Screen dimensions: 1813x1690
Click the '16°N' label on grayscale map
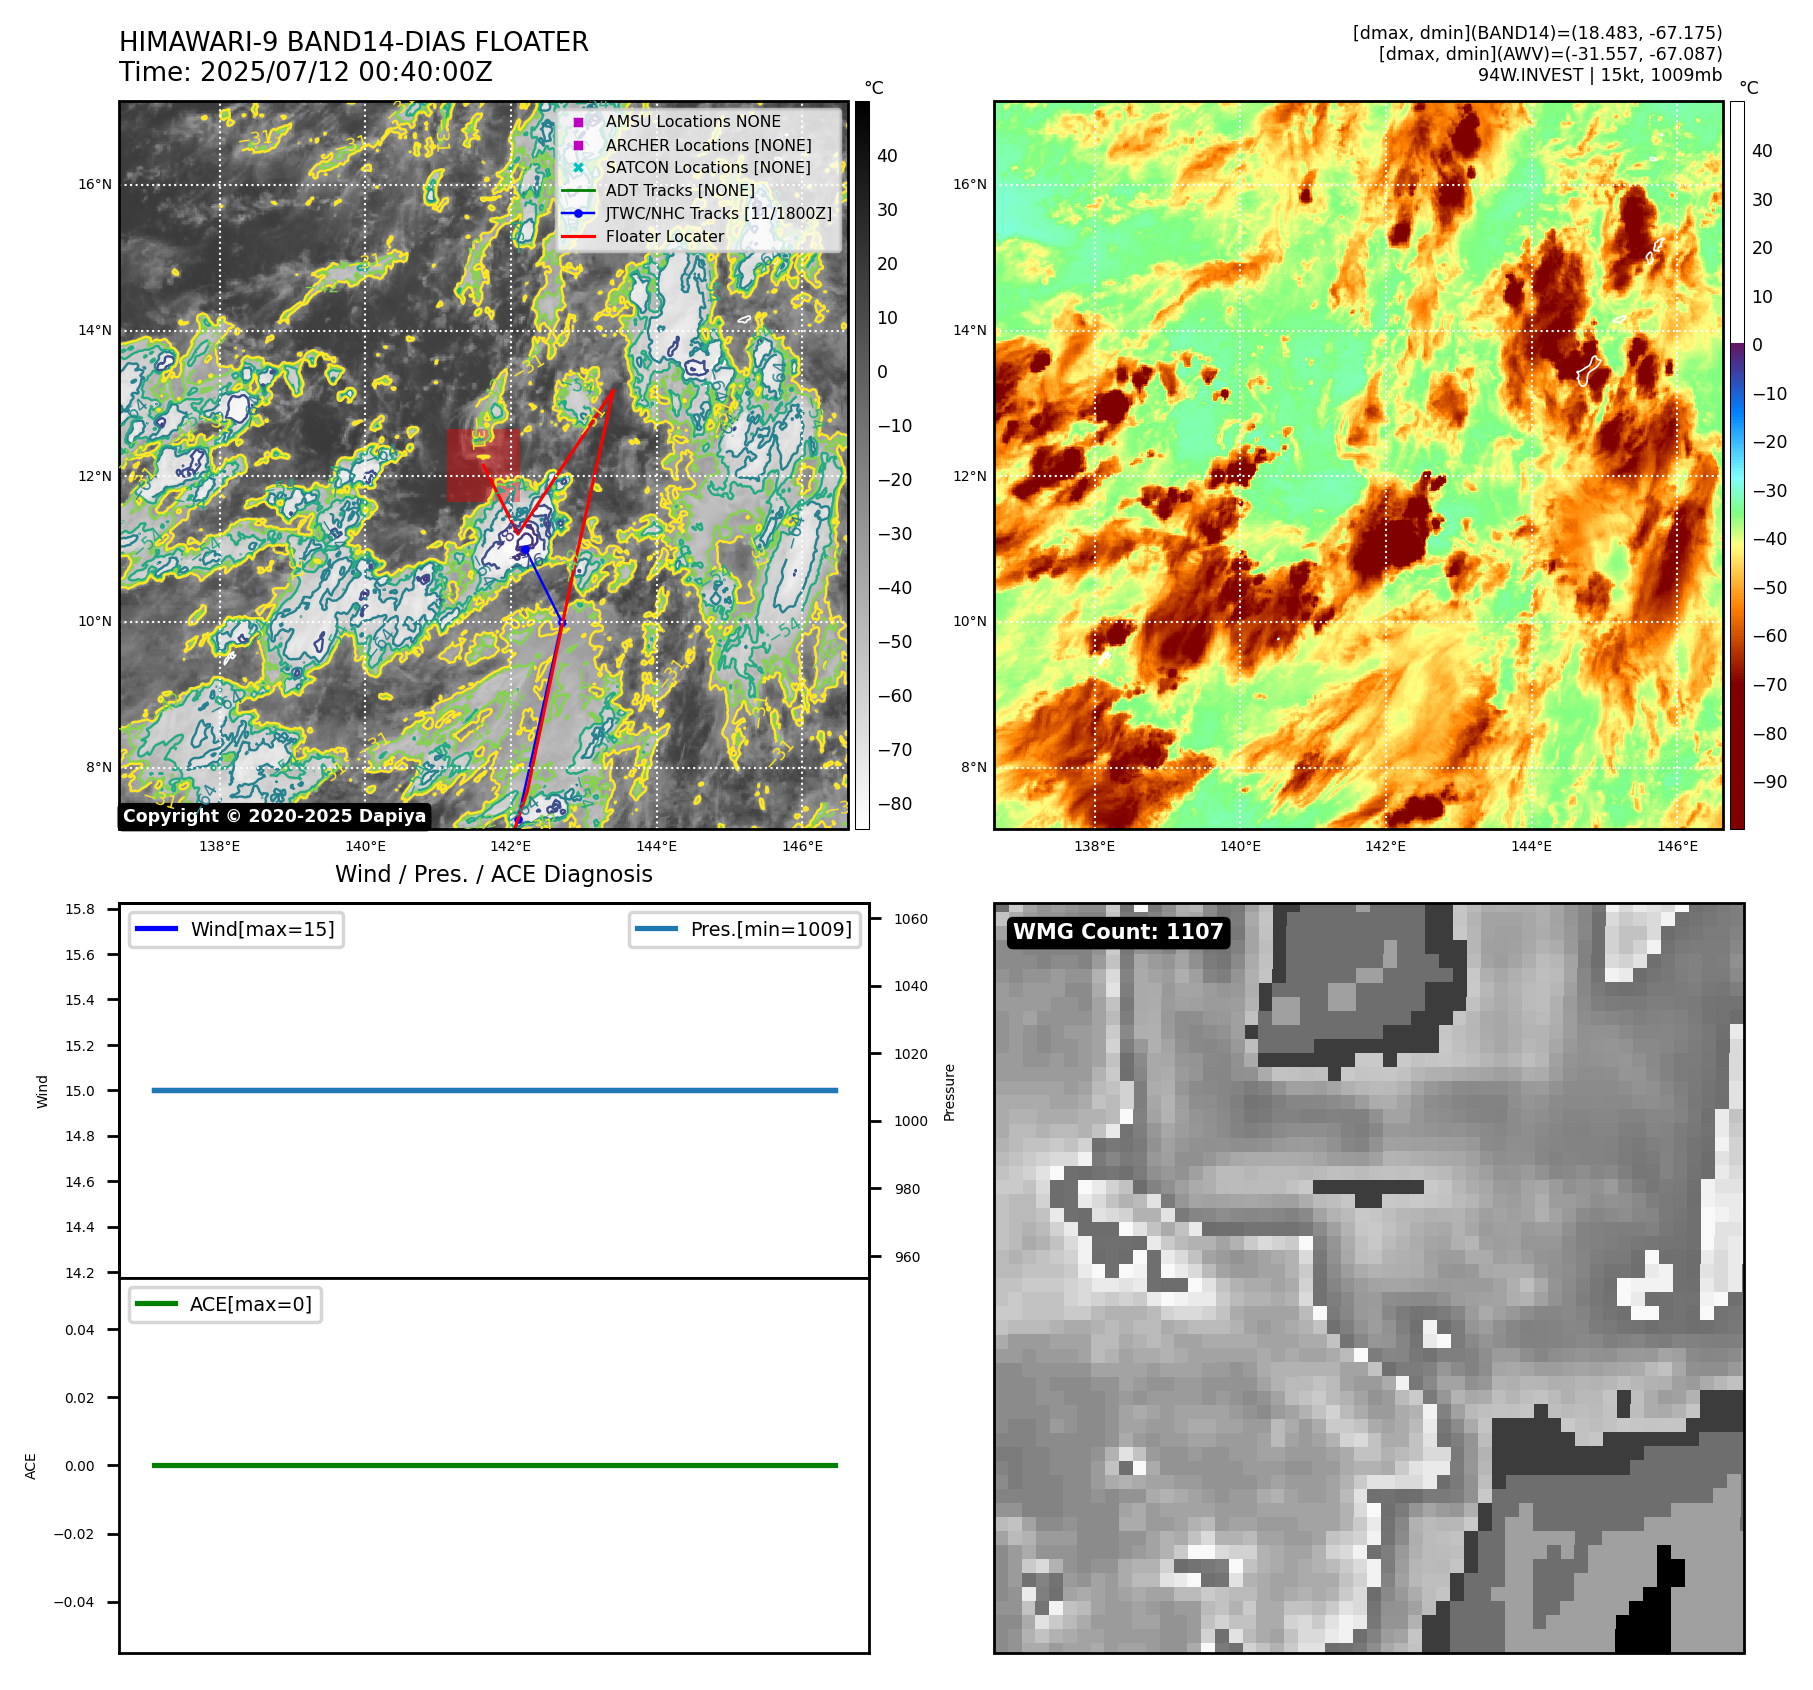[95, 184]
